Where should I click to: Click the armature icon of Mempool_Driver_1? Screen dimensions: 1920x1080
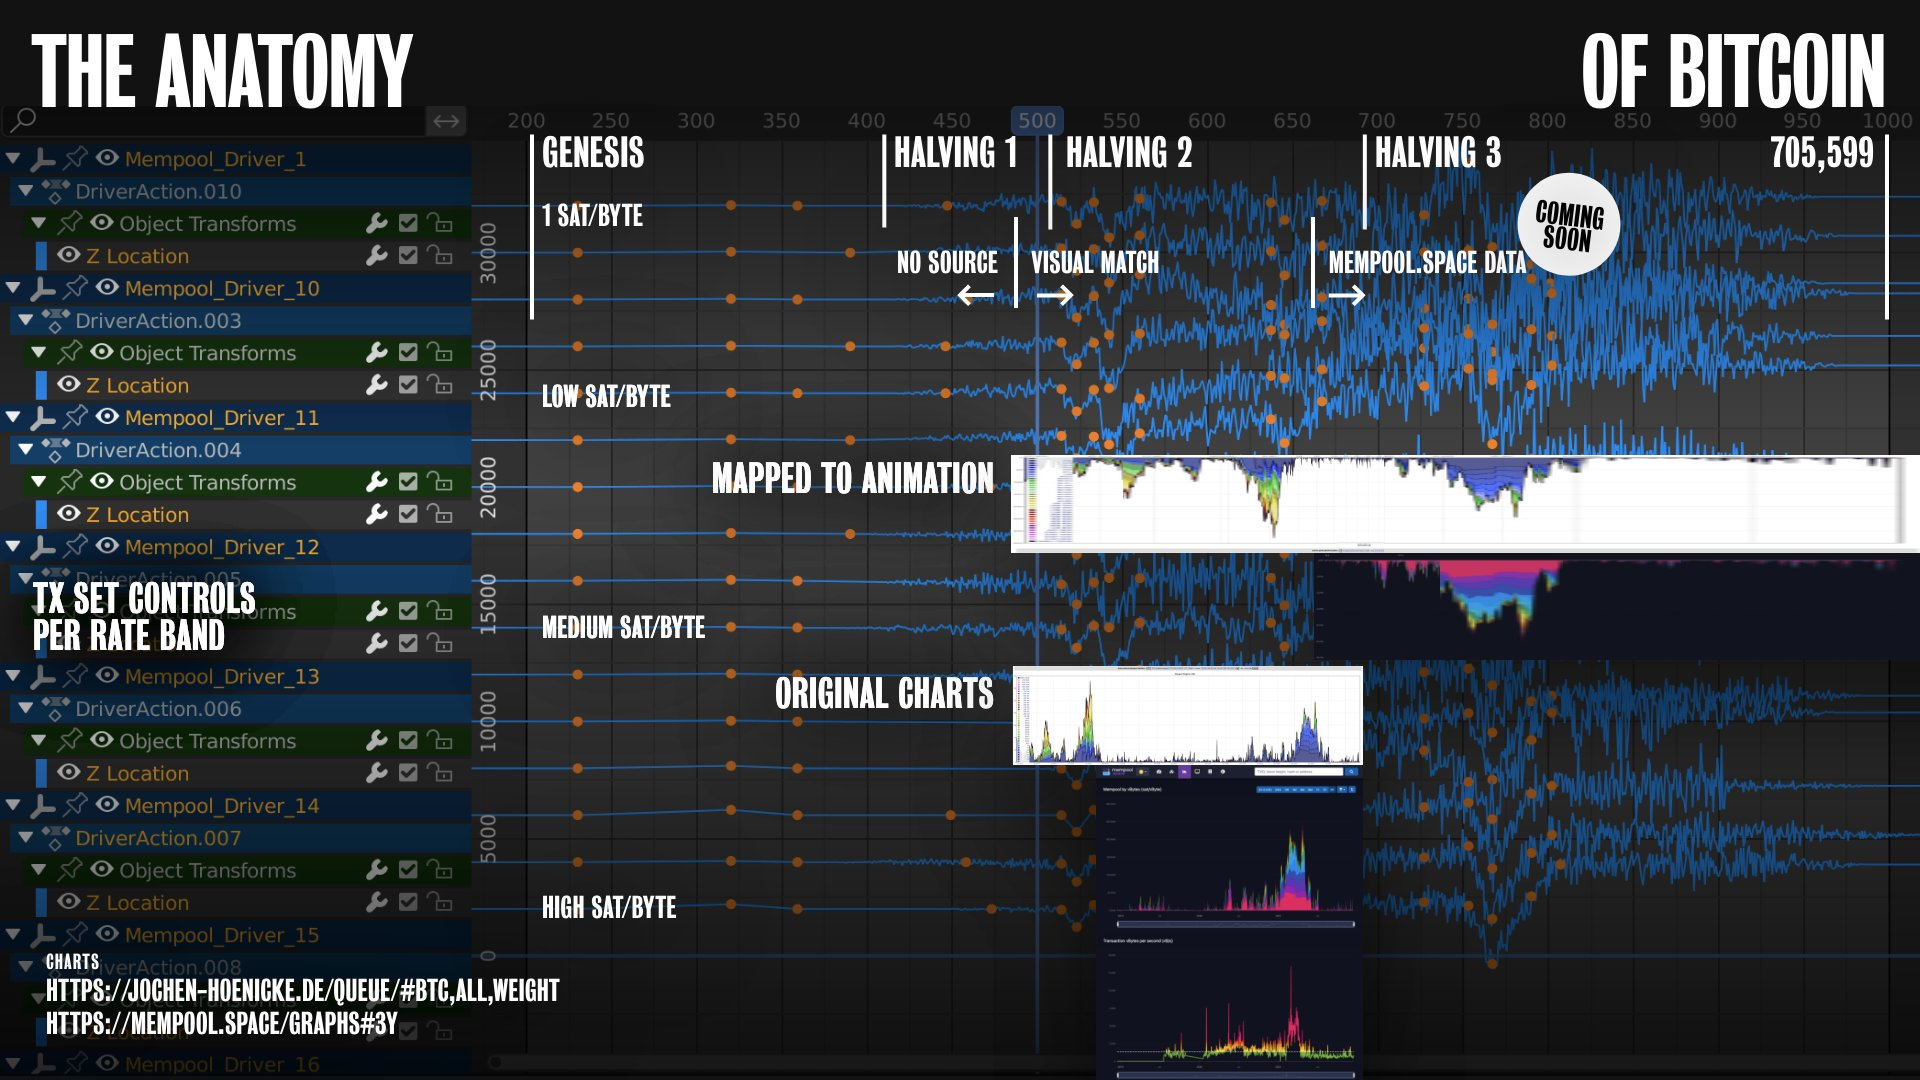(x=43, y=158)
